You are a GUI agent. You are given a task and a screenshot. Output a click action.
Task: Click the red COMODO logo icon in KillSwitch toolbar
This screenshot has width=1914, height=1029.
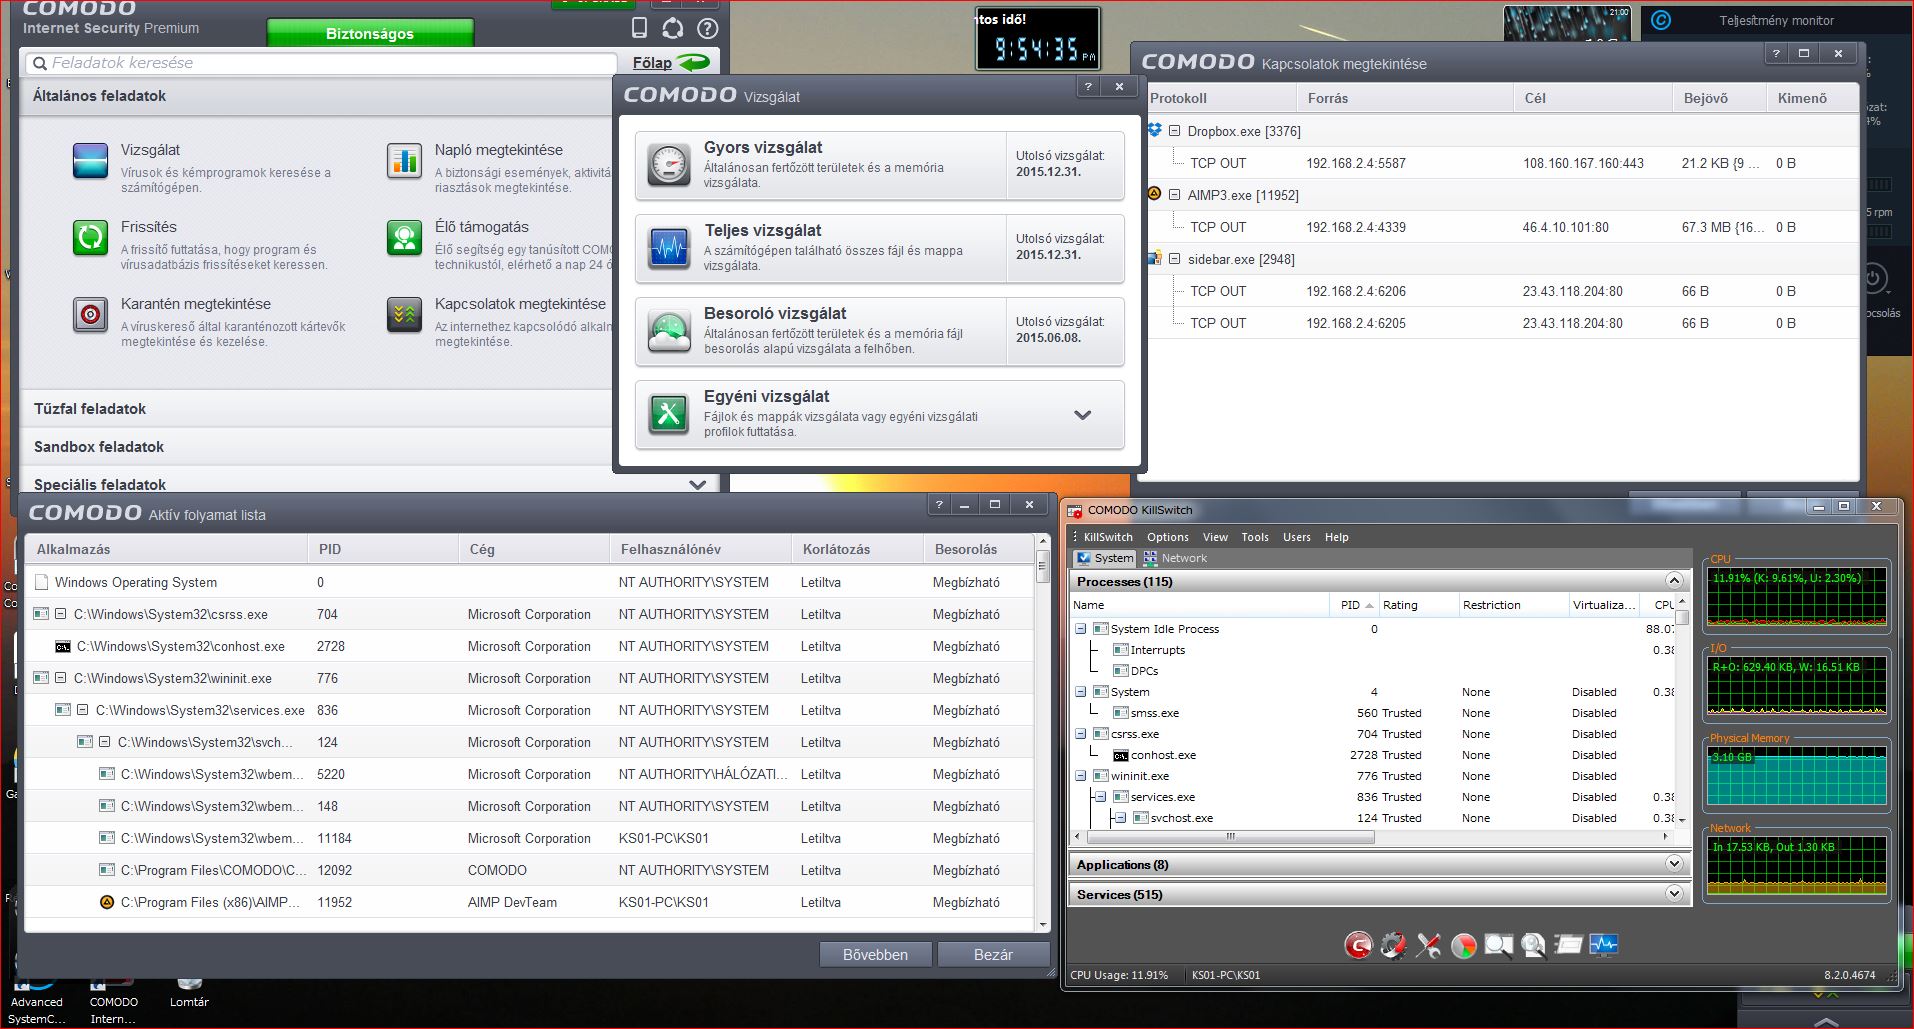point(1357,945)
